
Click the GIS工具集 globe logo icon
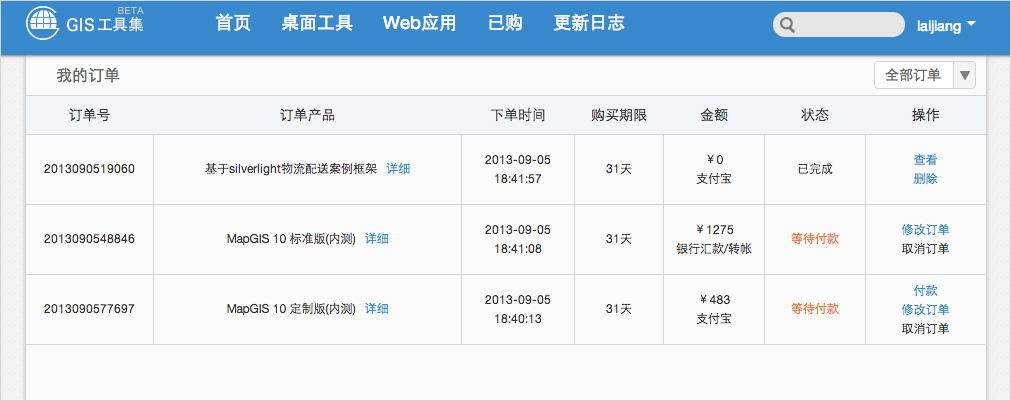click(42, 23)
